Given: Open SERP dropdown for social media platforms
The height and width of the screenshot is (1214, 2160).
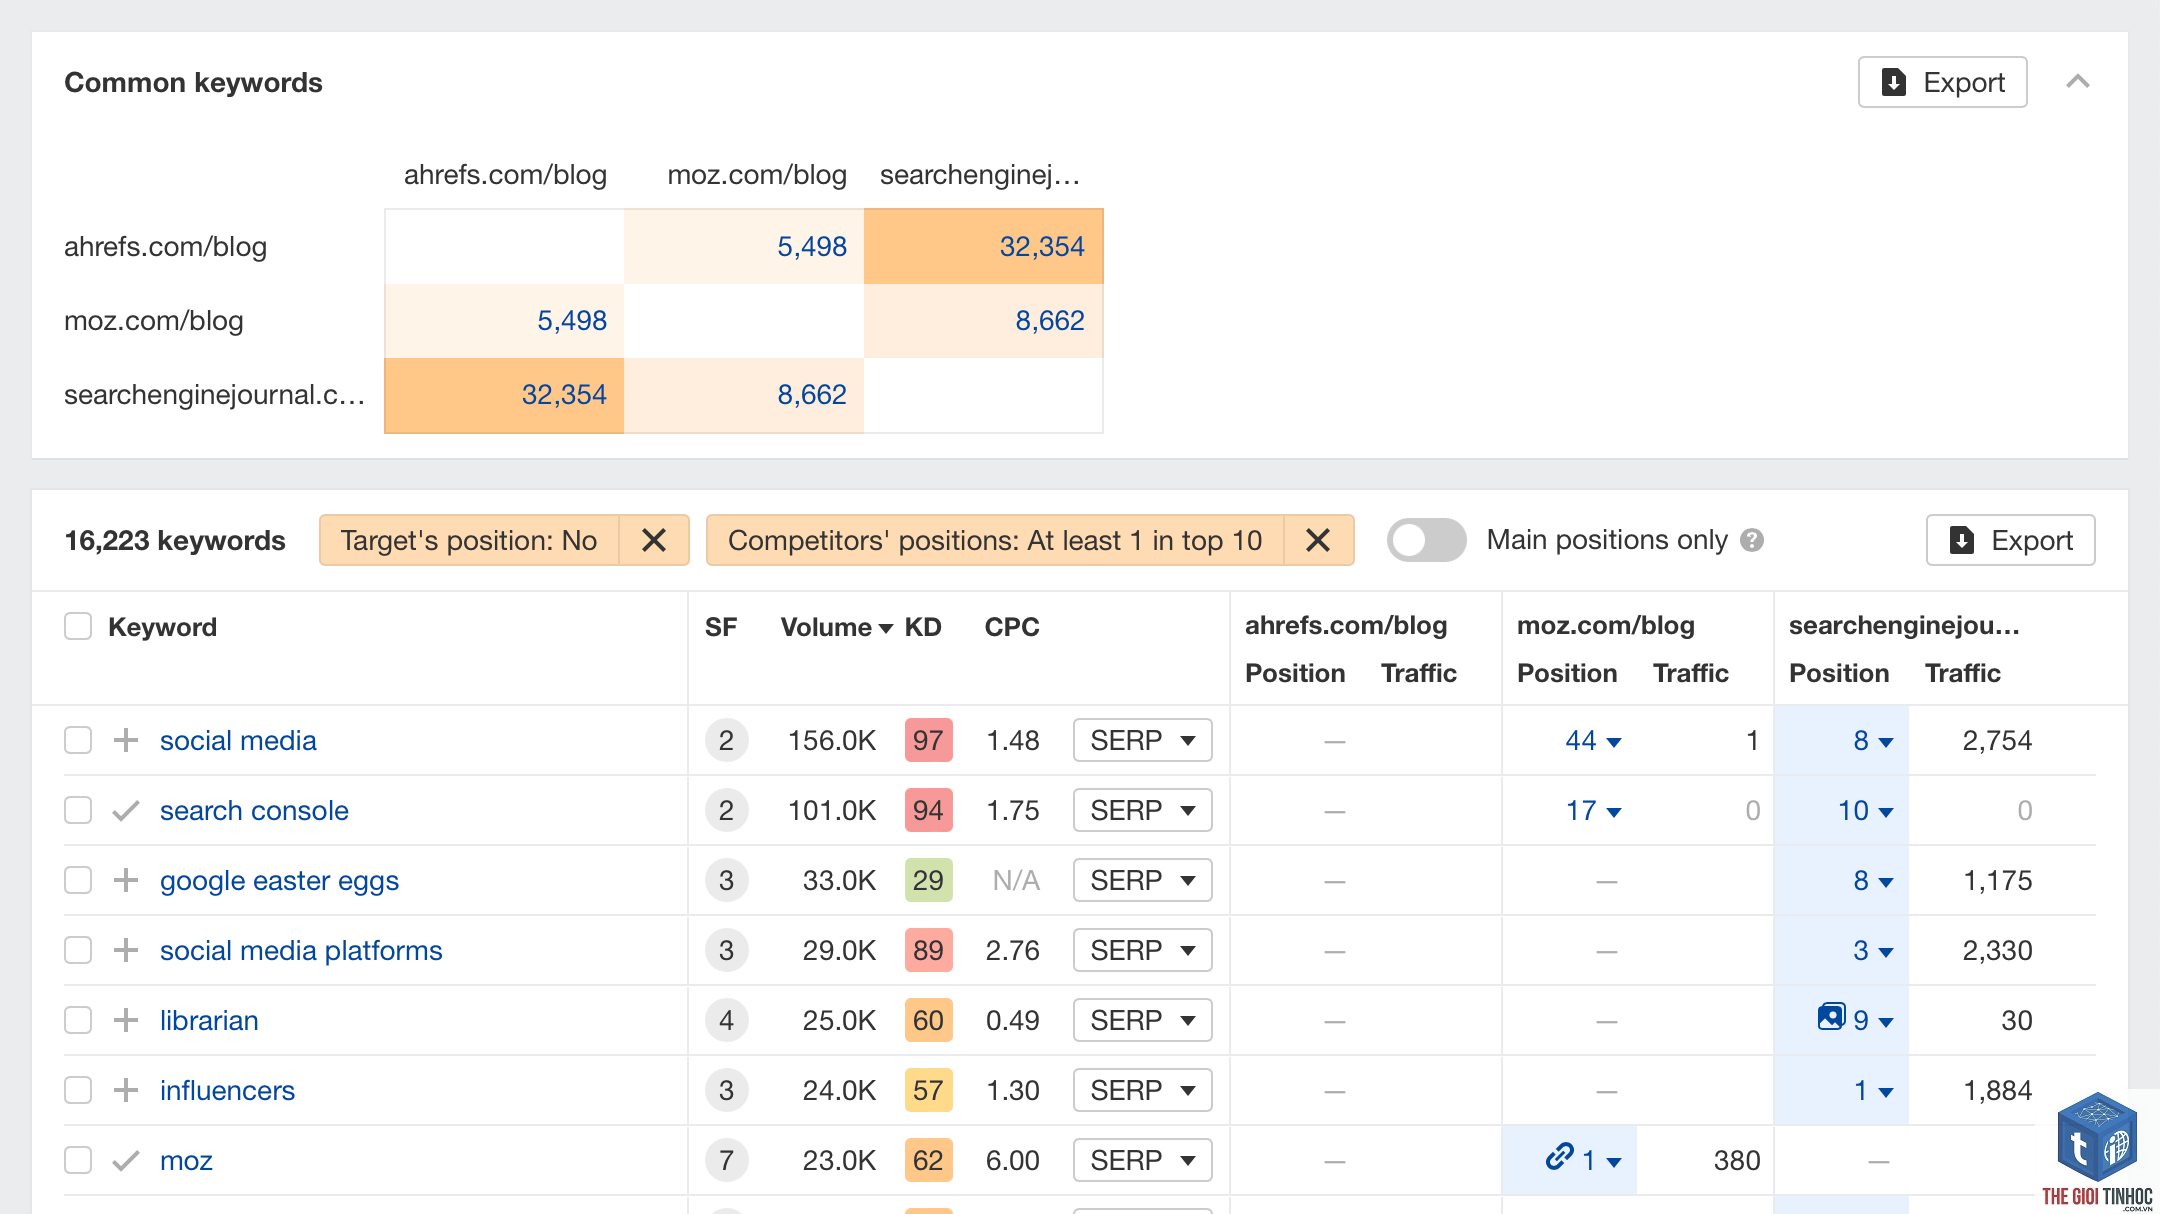Looking at the screenshot, I should [1142, 950].
